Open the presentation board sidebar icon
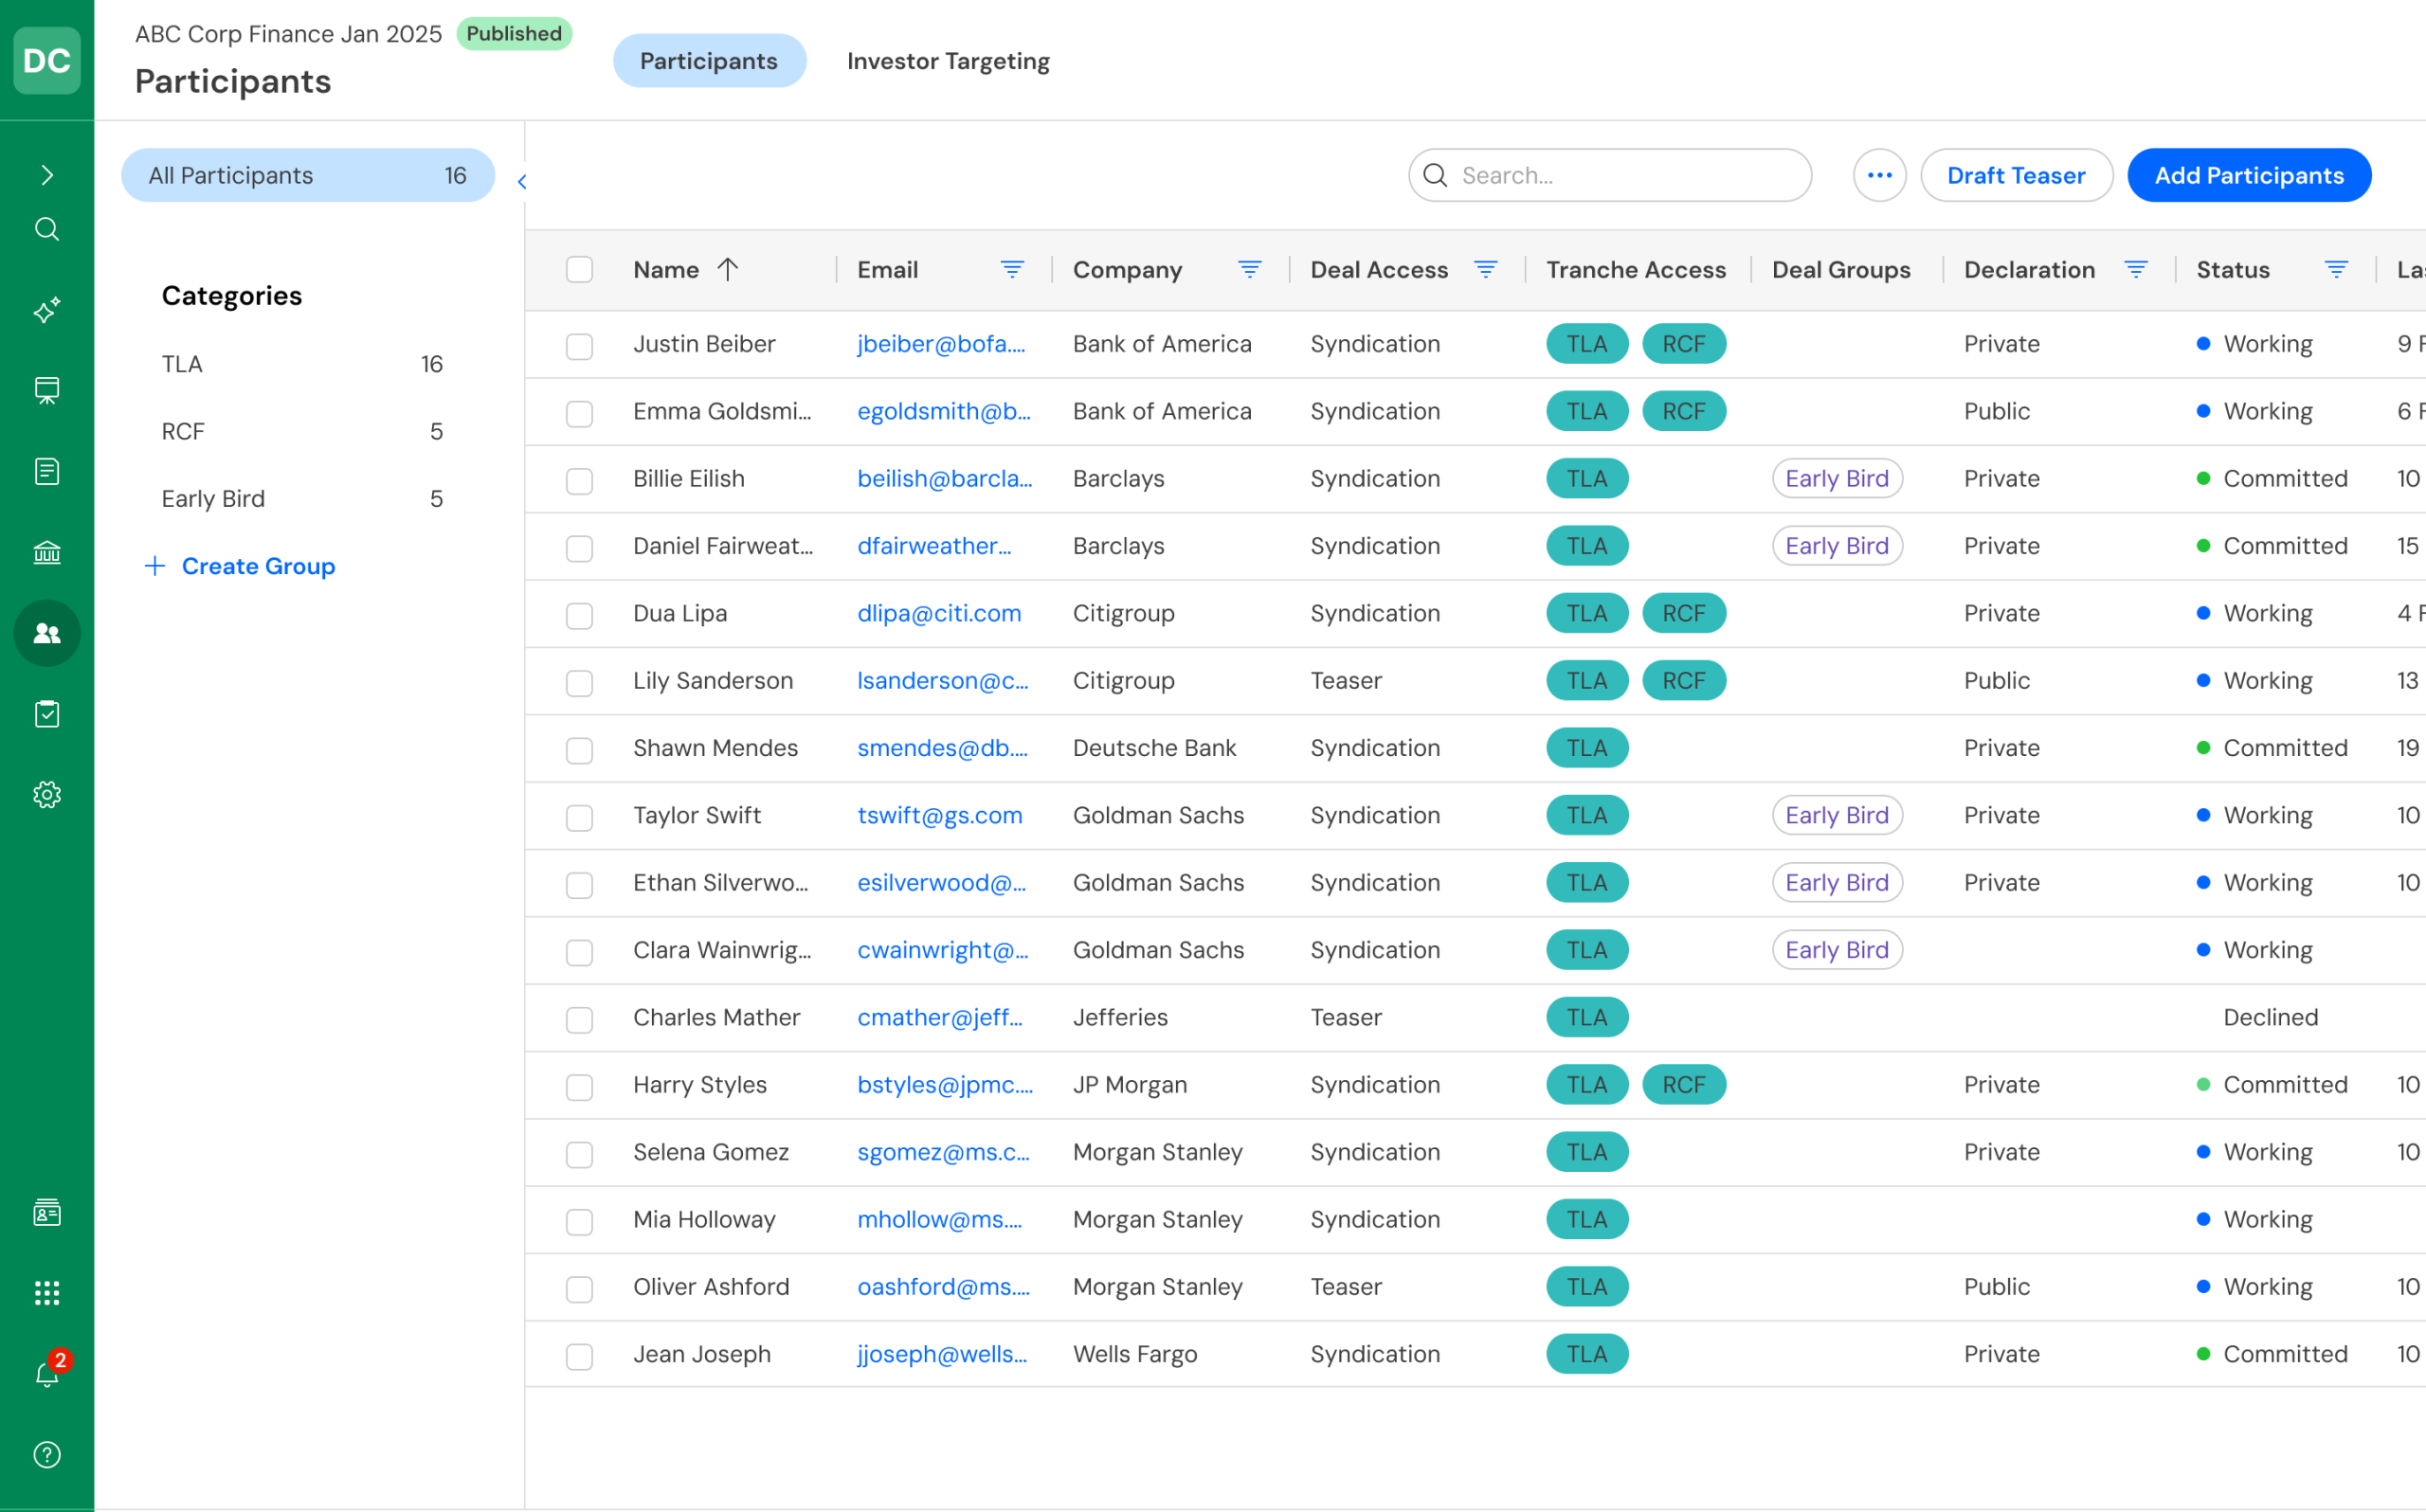The height and width of the screenshot is (1512, 2426). 47,390
